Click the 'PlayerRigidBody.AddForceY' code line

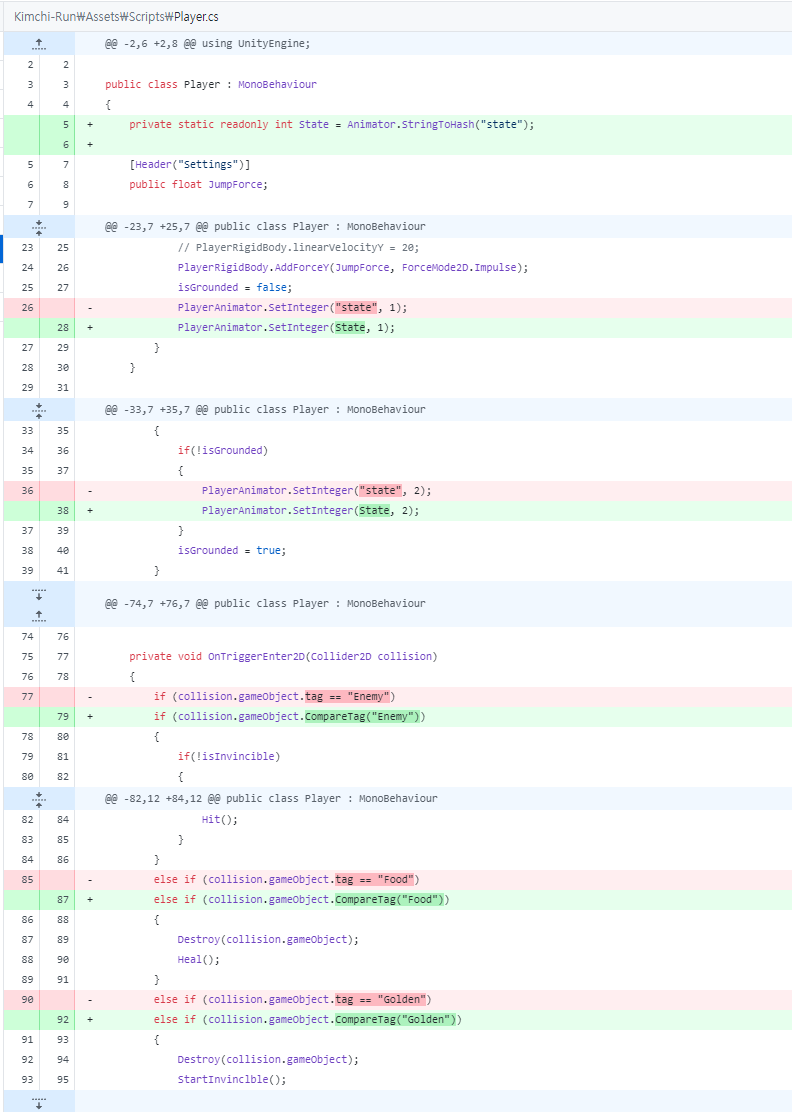tap(353, 267)
